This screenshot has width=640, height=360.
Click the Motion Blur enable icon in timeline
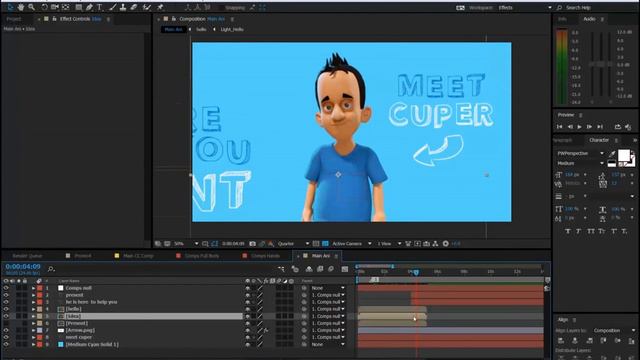[x=331, y=269]
